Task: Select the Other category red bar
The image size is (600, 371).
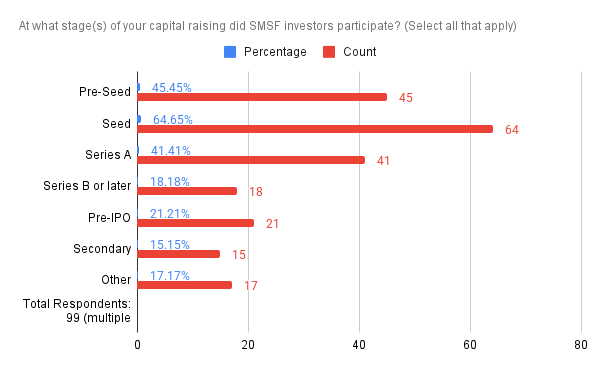Action: [x=184, y=285]
